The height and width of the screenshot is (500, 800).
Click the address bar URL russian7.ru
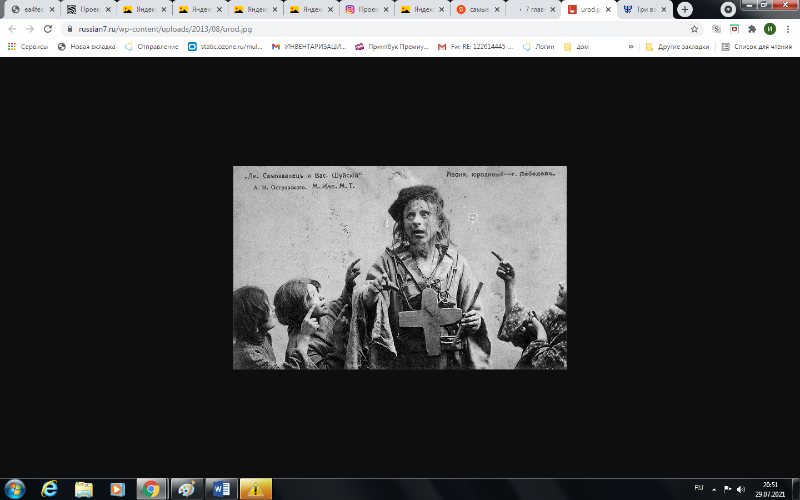click(165, 29)
